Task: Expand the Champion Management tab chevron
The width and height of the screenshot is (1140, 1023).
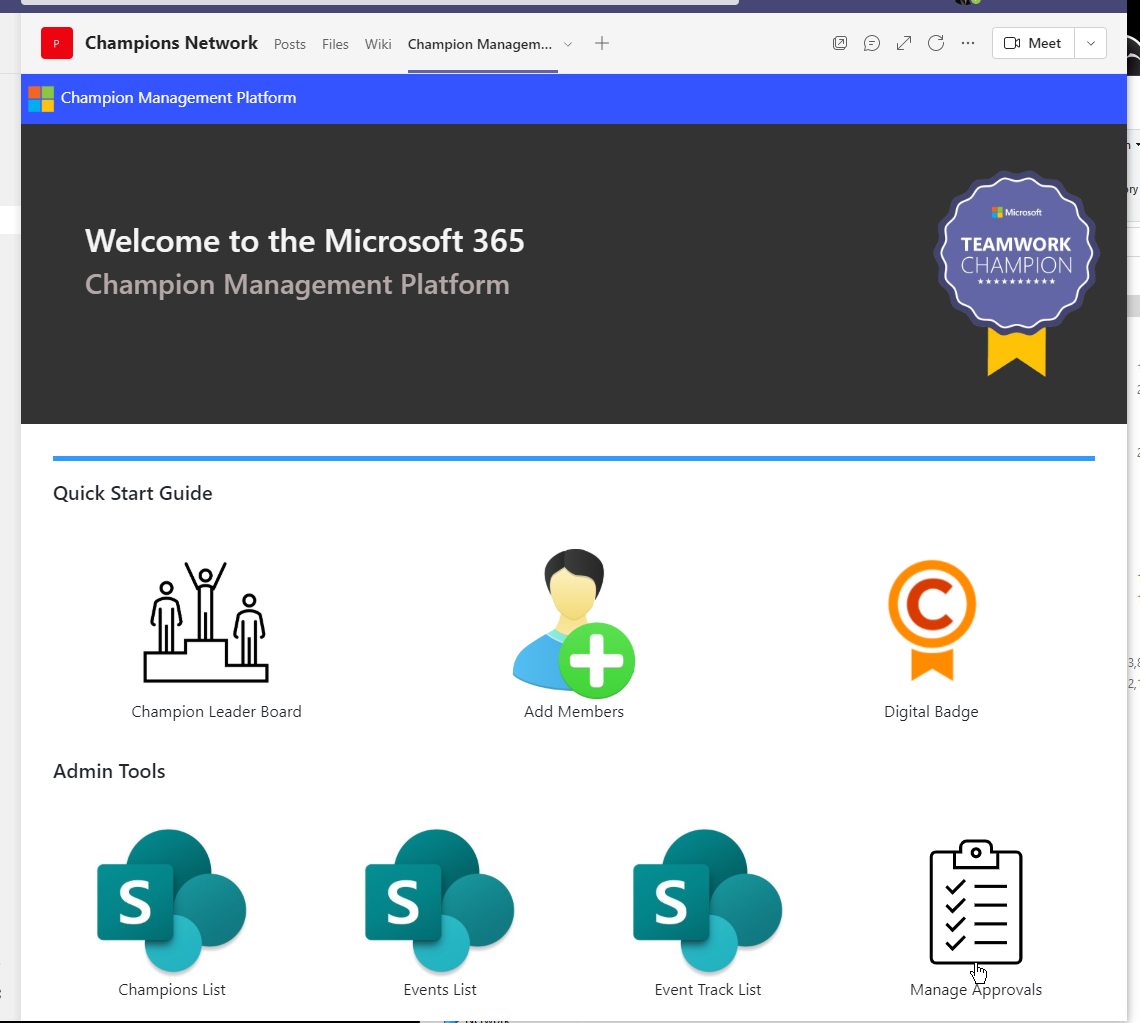Action: point(568,44)
